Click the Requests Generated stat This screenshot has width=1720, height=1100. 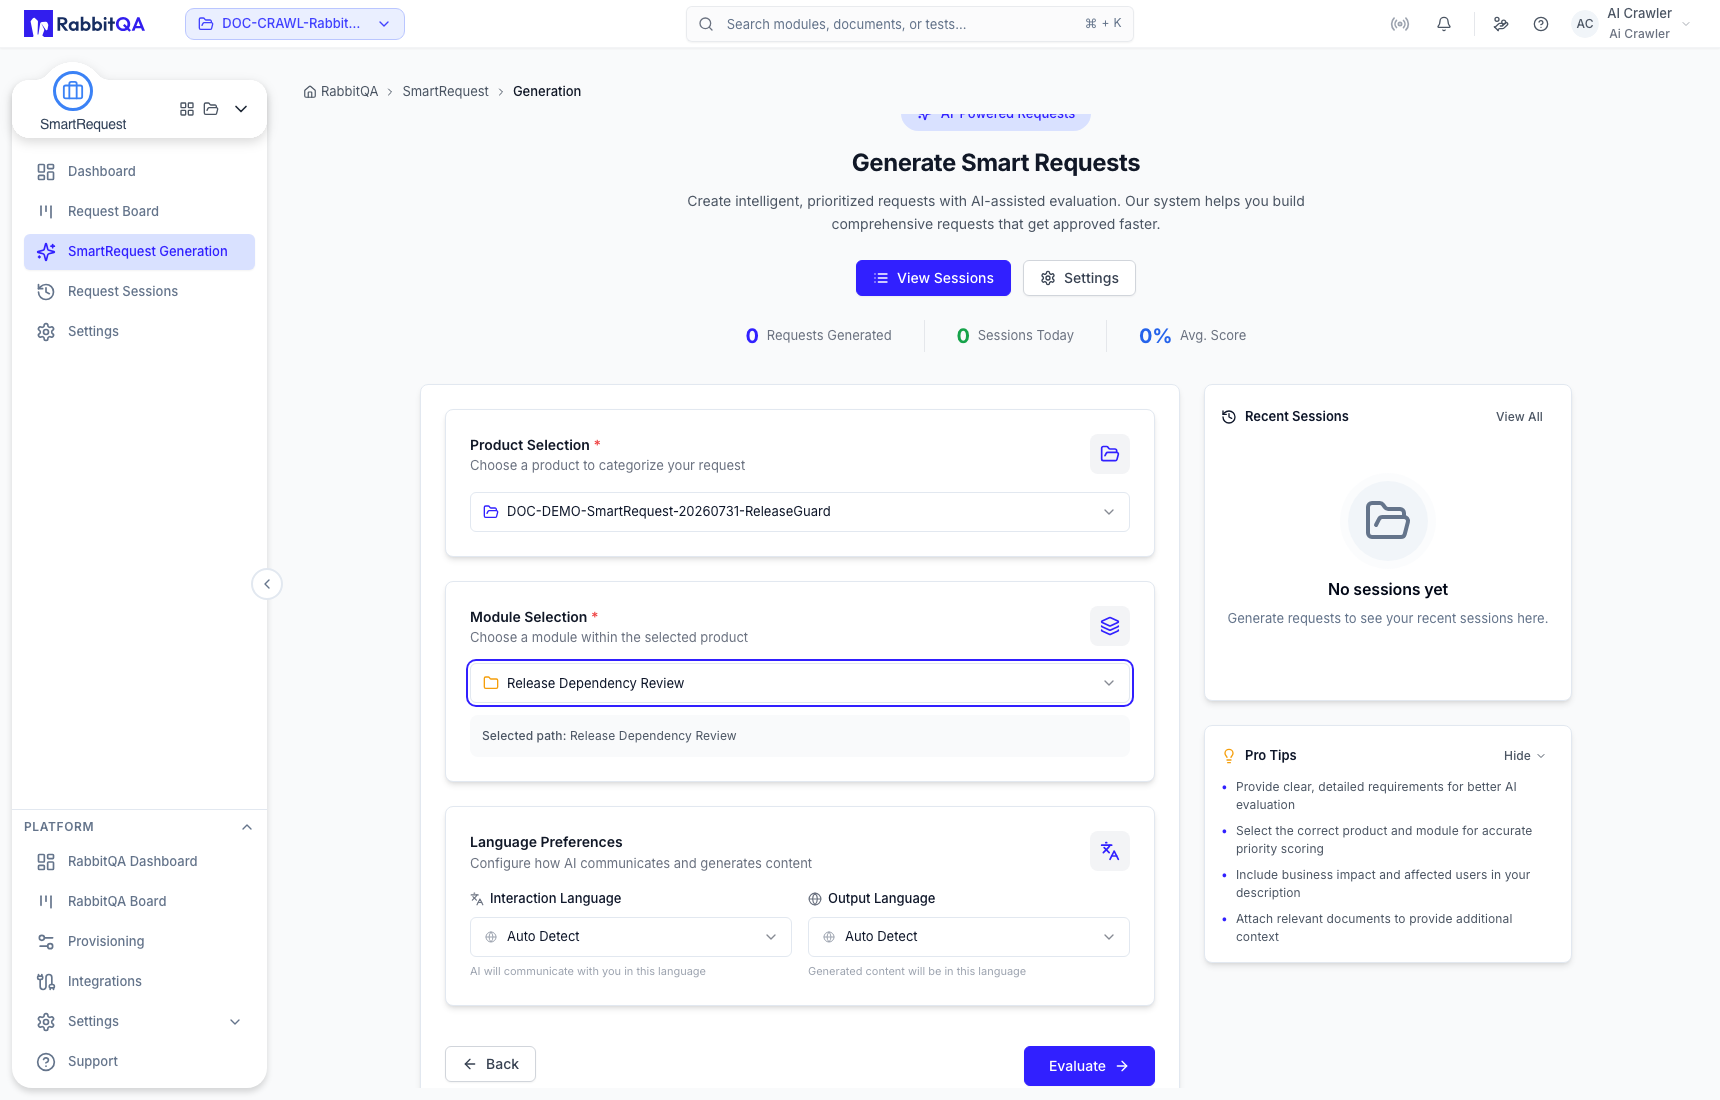click(818, 336)
